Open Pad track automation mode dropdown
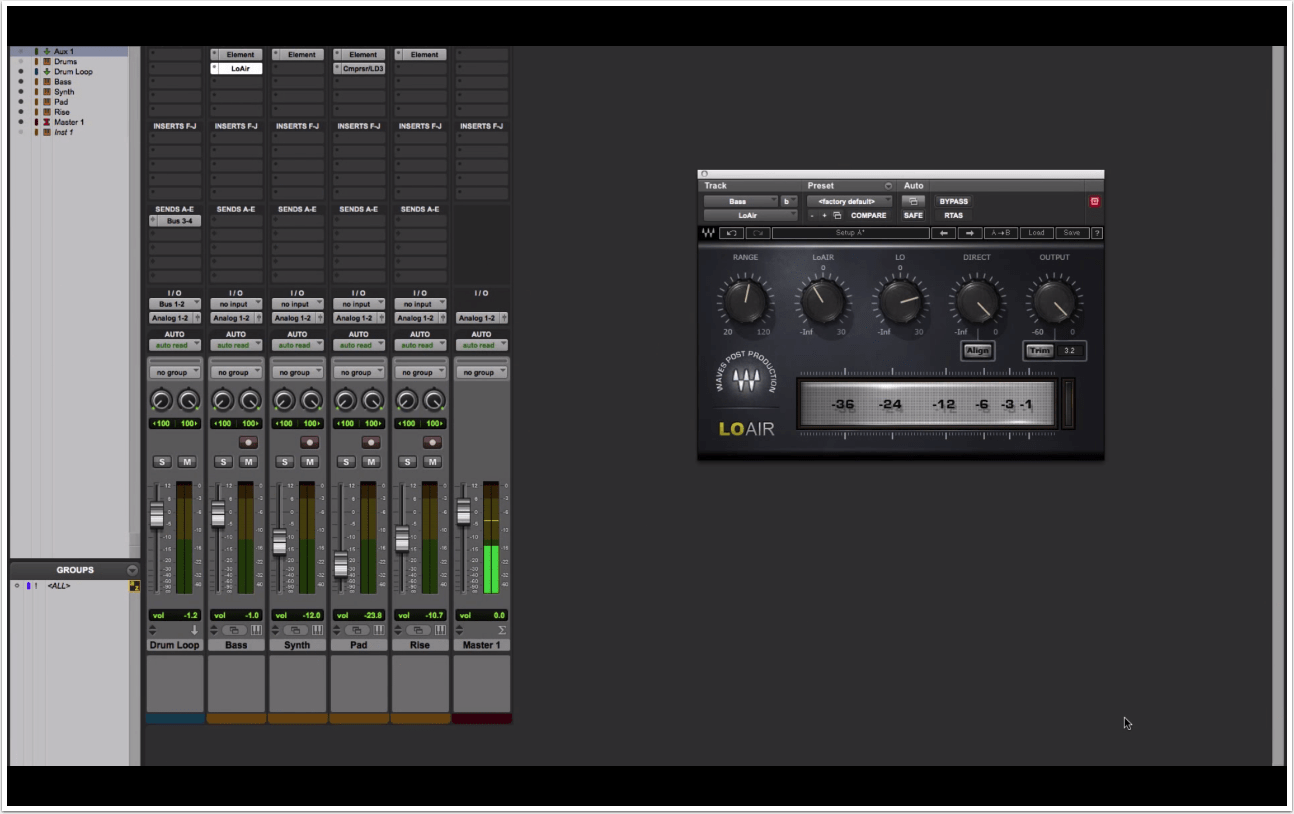This screenshot has height=814, width=1294. click(358, 345)
